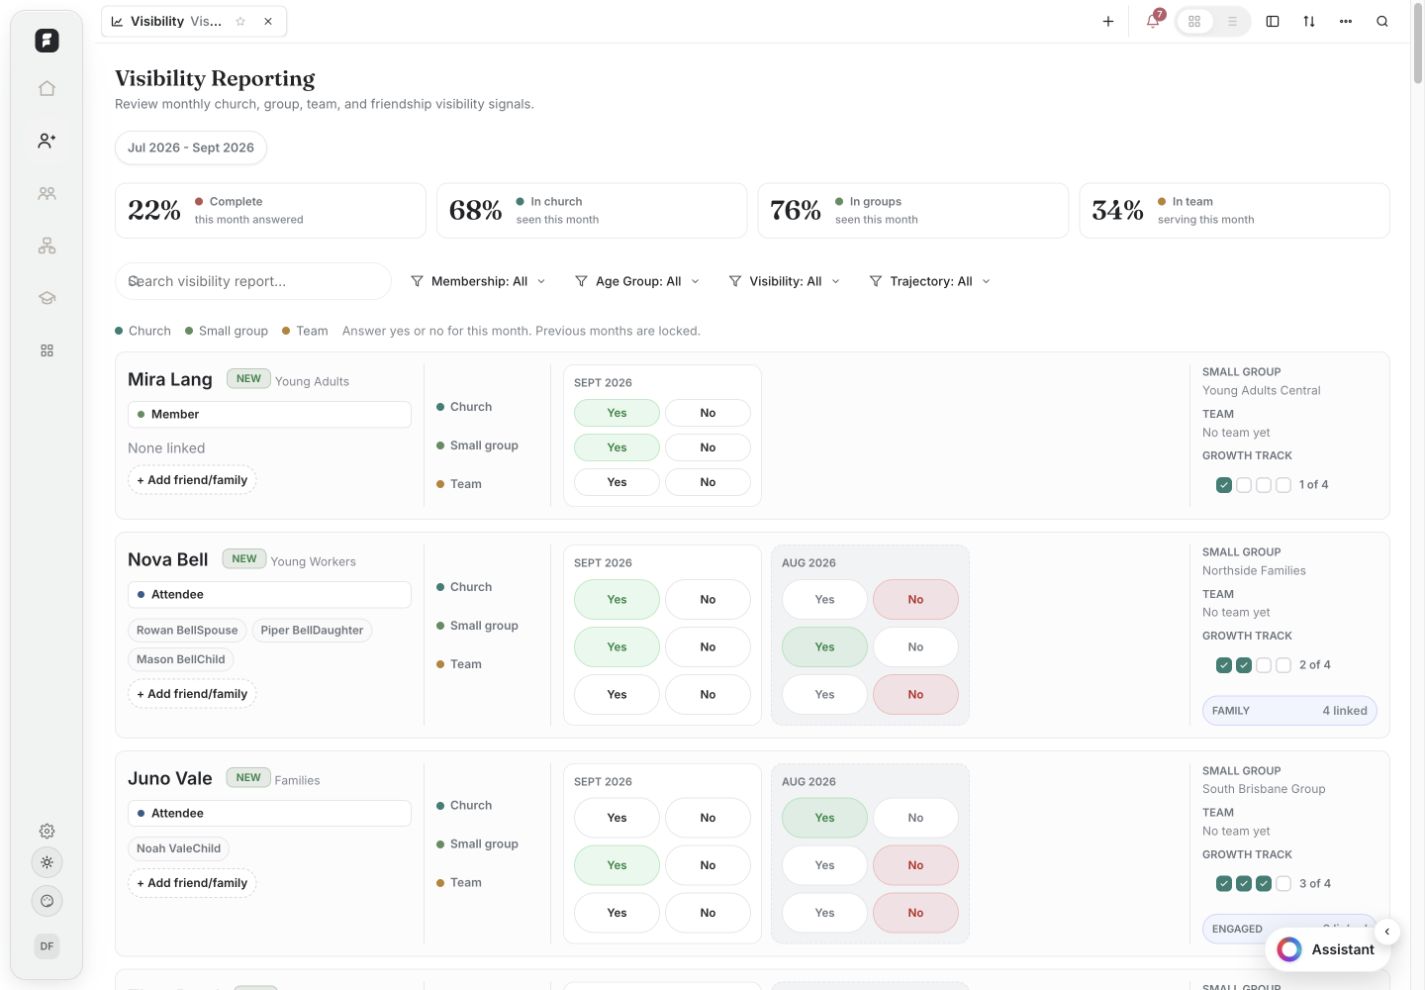The image size is (1425, 990).
Task: Open Nova Bell FAMILY 4 linked badge
Action: click(x=1289, y=711)
